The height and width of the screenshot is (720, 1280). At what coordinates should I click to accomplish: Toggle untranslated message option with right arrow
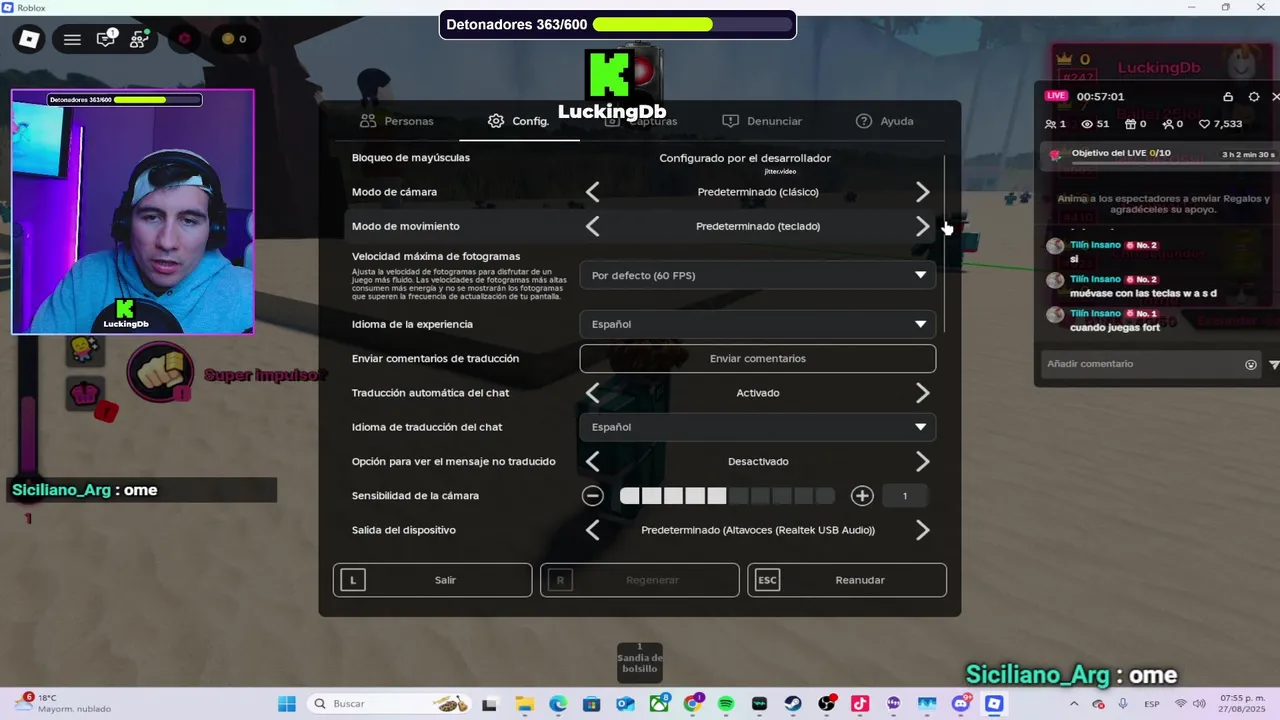[x=922, y=462]
